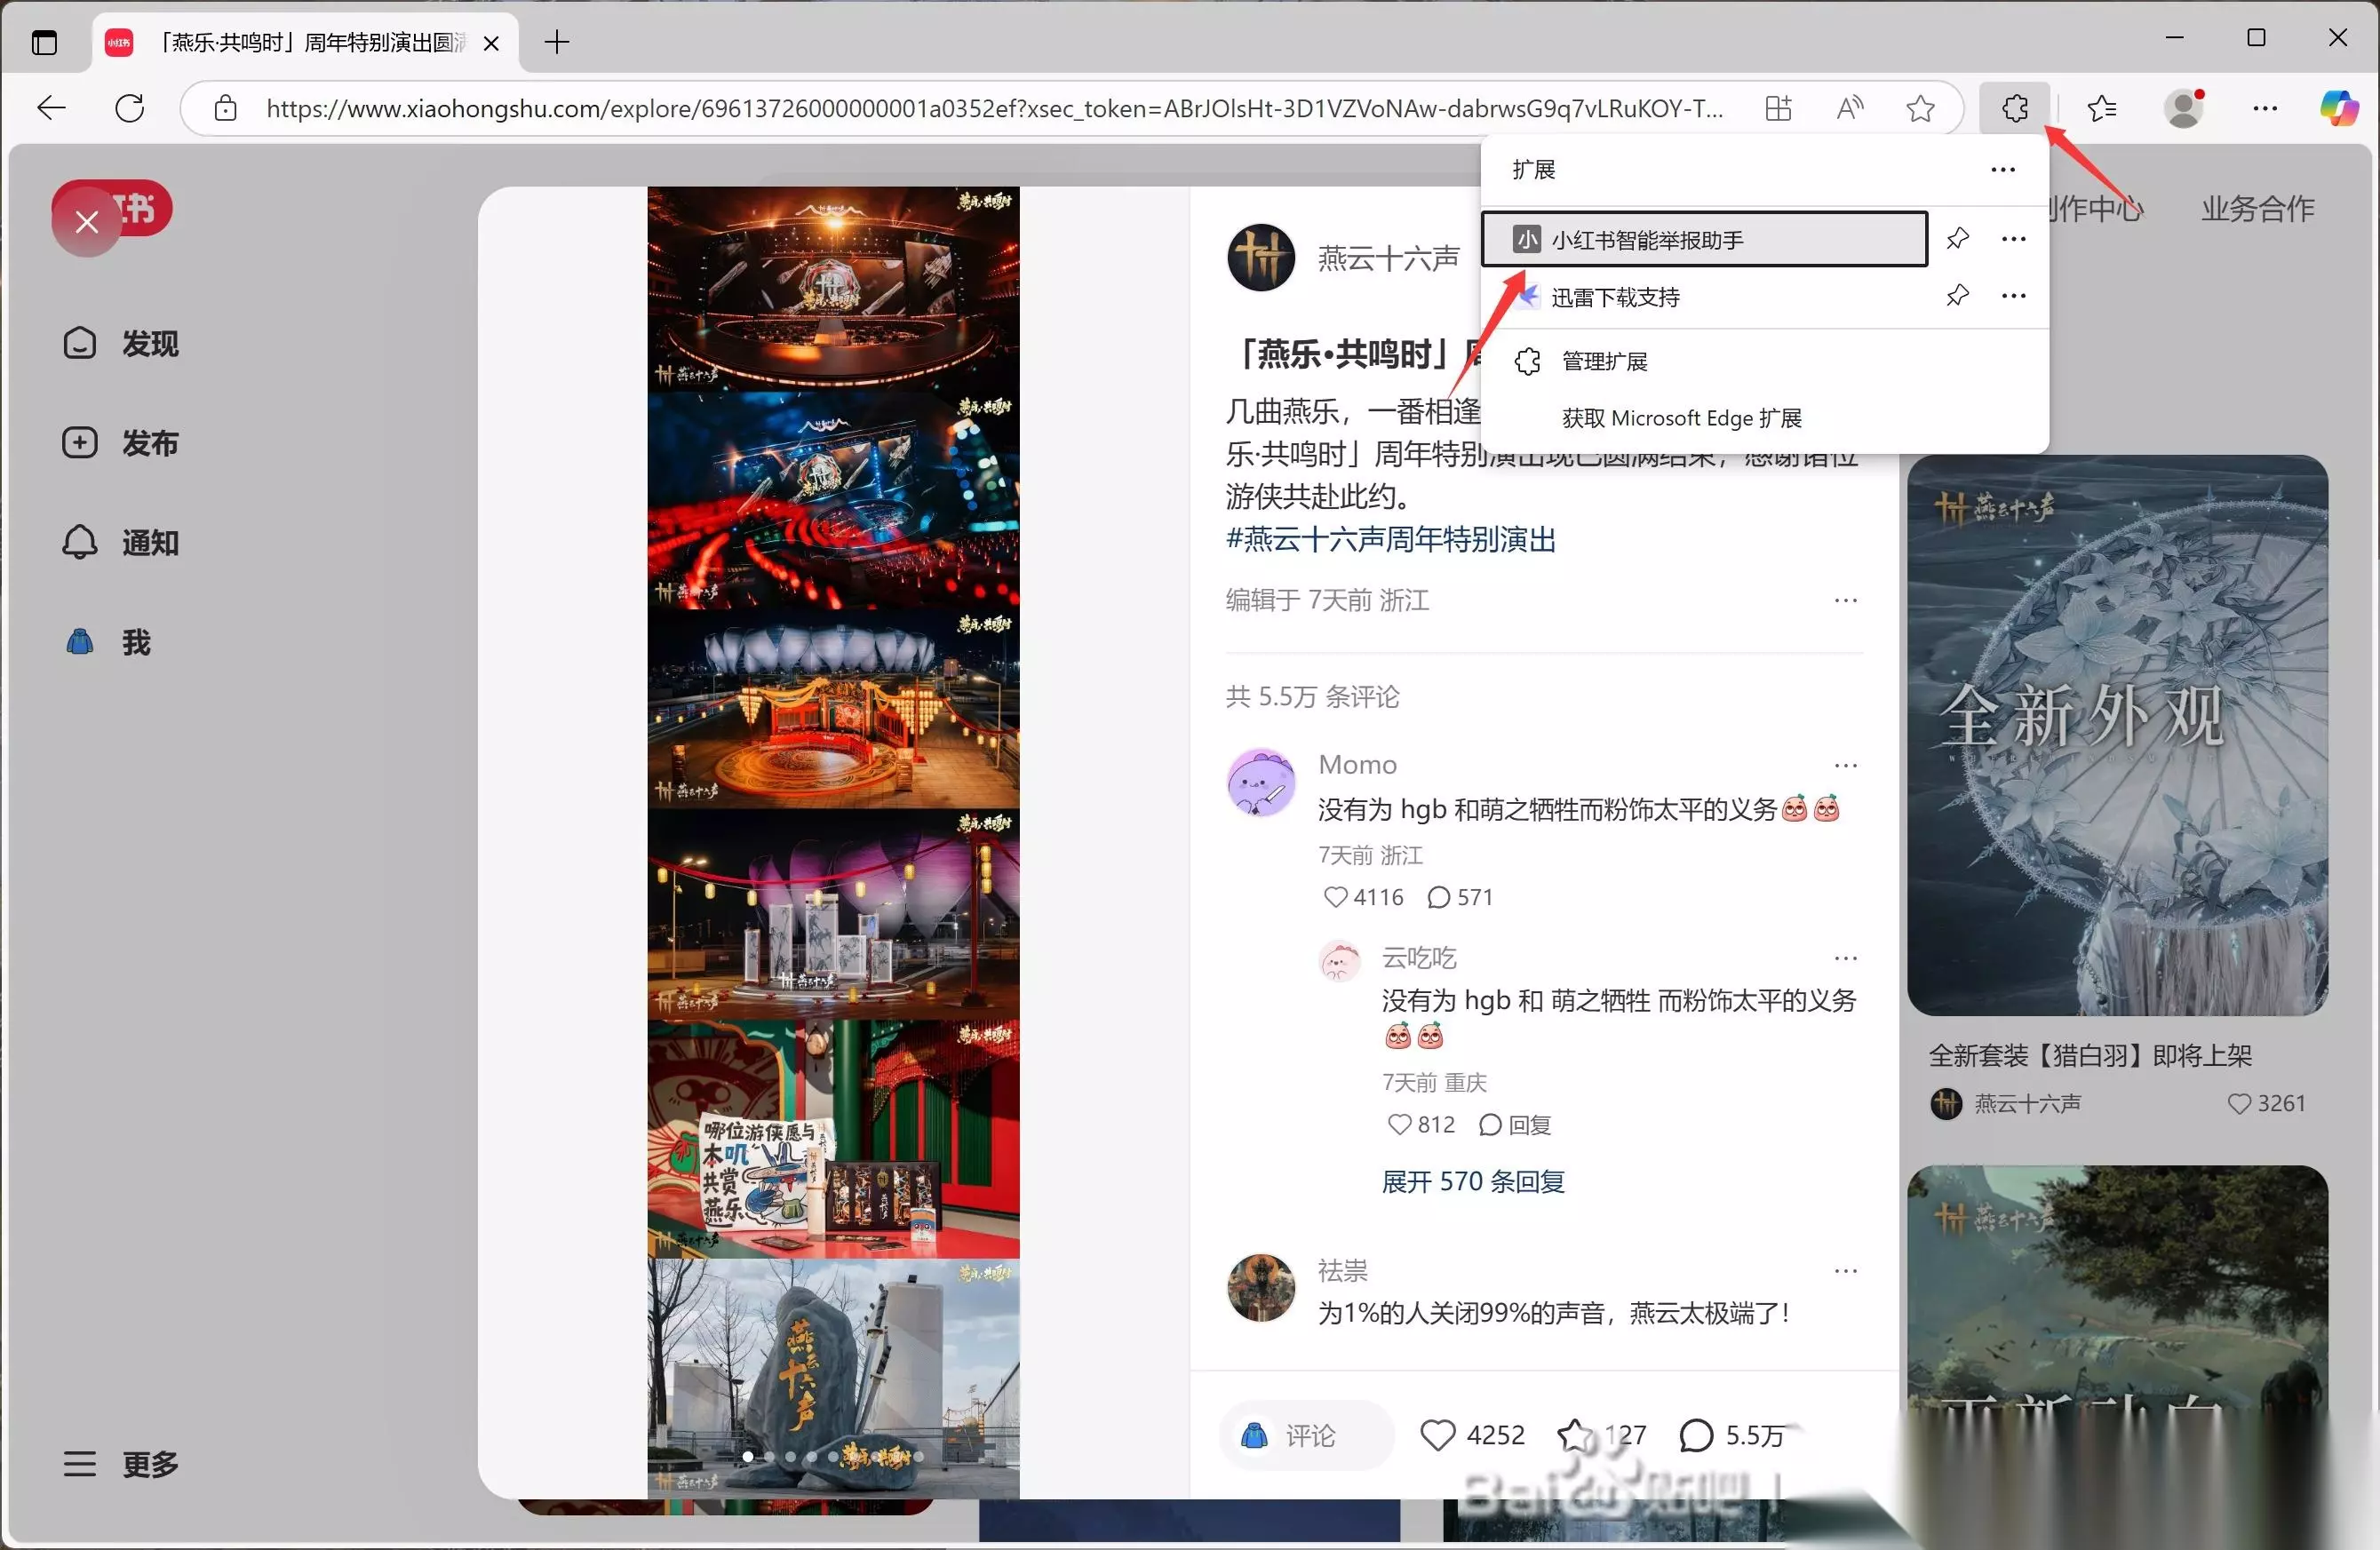The height and width of the screenshot is (1550, 2380).
Task: Open more options beside 编辑于 7天前 浙江
Action: [1845, 600]
